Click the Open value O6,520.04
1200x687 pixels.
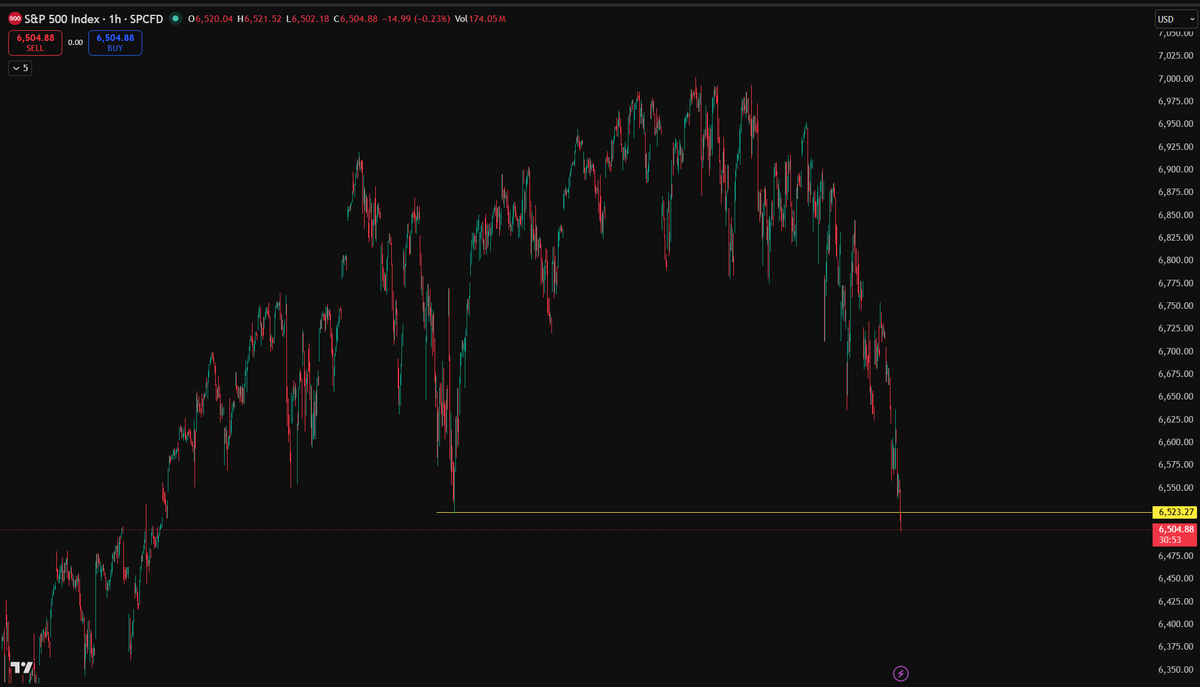(x=214, y=18)
